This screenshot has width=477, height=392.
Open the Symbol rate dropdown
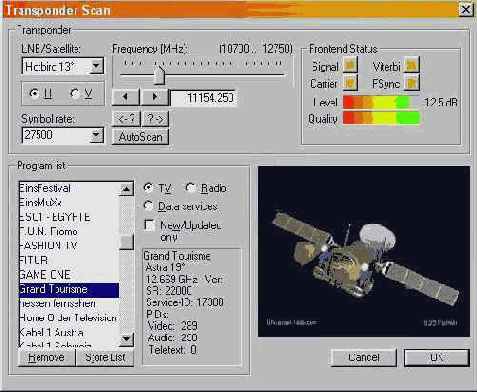pyautogui.click(x=97, y=135)
